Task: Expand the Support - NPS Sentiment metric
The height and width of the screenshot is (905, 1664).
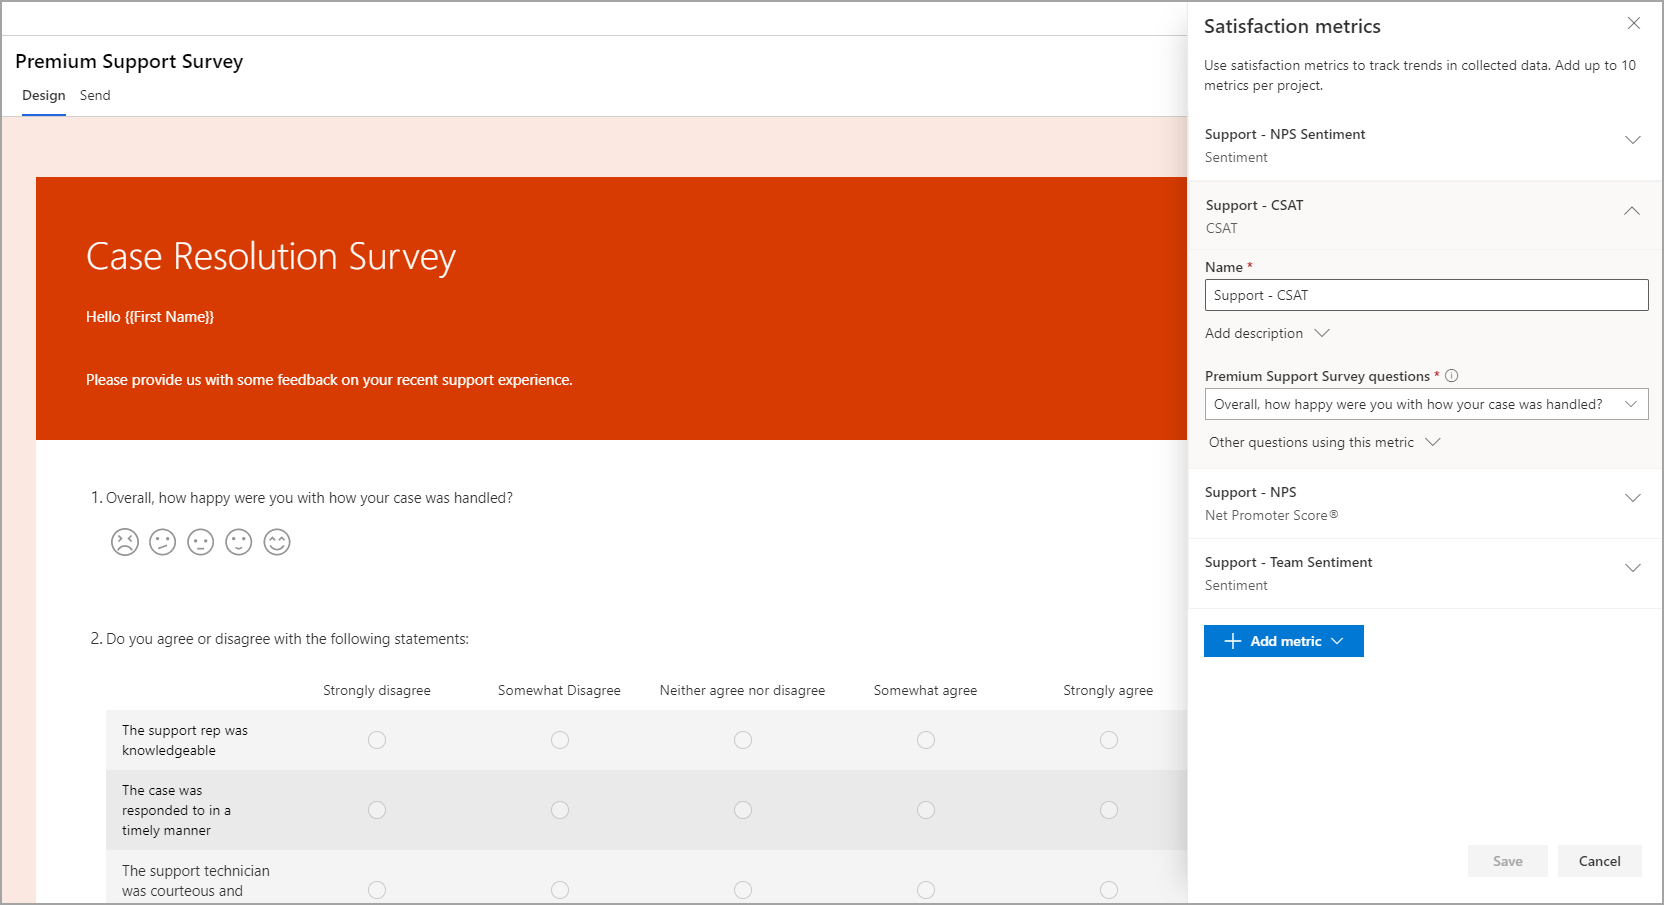Action: (1633, 140)
